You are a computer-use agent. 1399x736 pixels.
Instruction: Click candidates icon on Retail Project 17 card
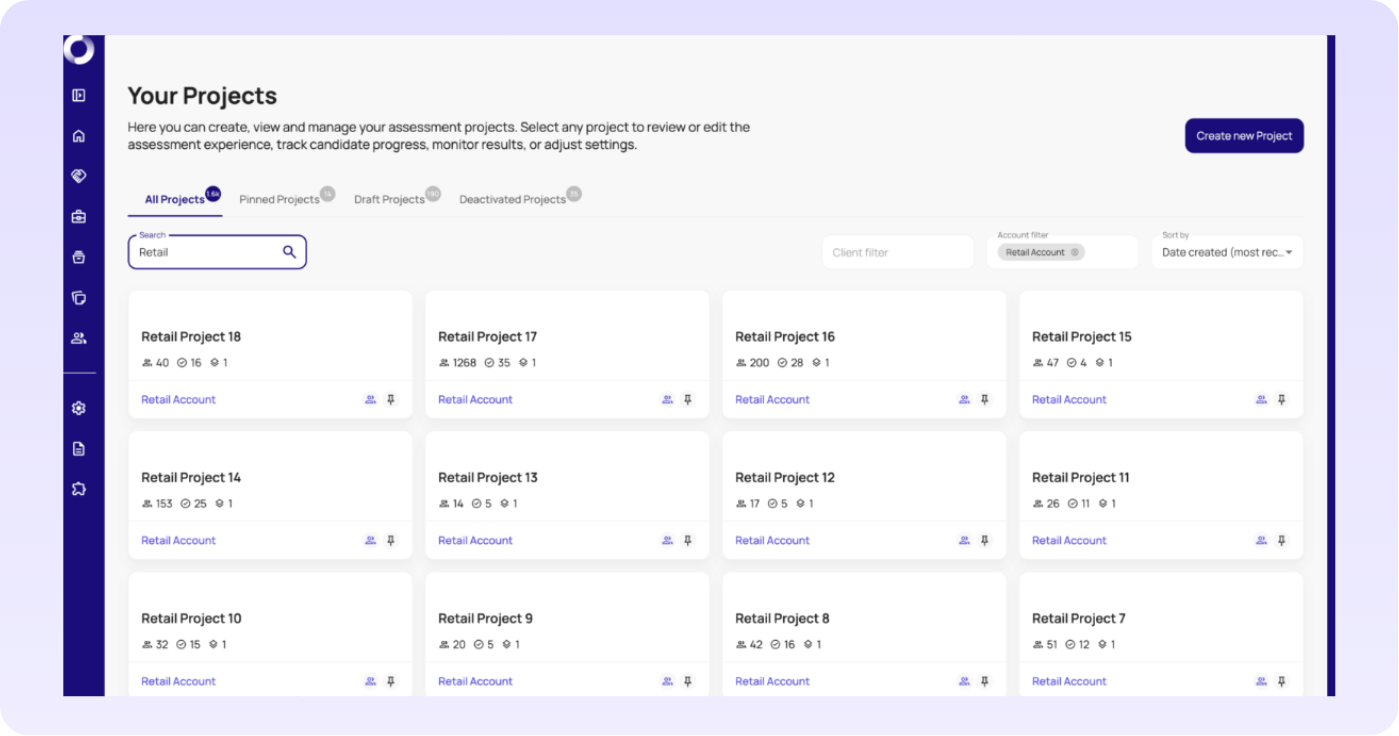click(x=667, y=400)
